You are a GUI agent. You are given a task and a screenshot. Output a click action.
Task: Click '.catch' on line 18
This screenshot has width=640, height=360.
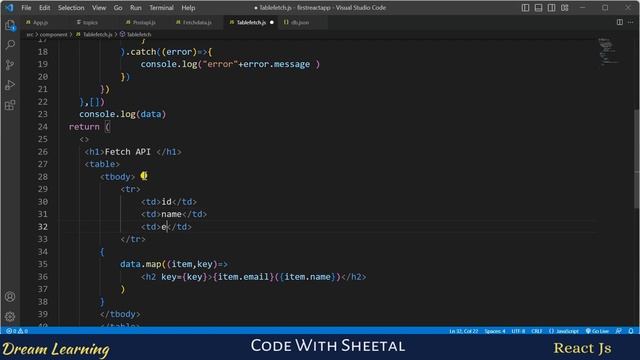(x=141, y=52)
